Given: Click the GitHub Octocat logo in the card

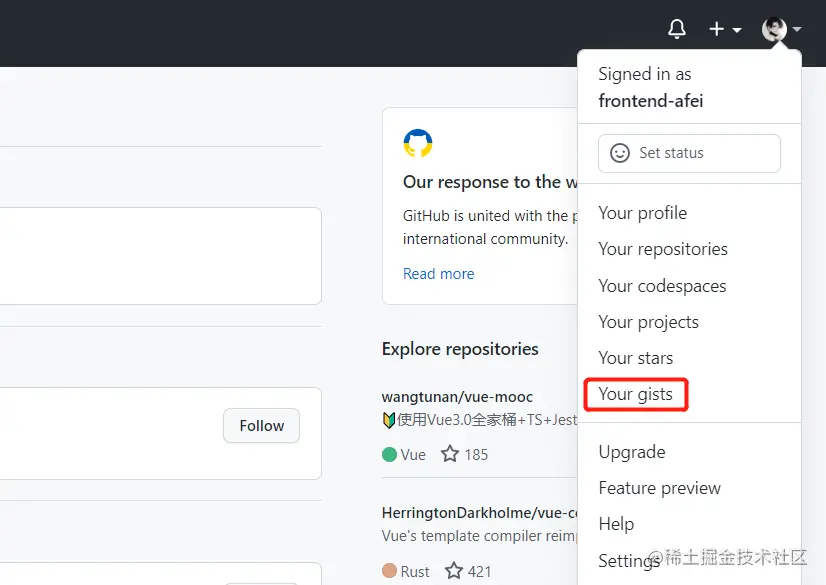Looking at the screenshot, I should [418, 143].
